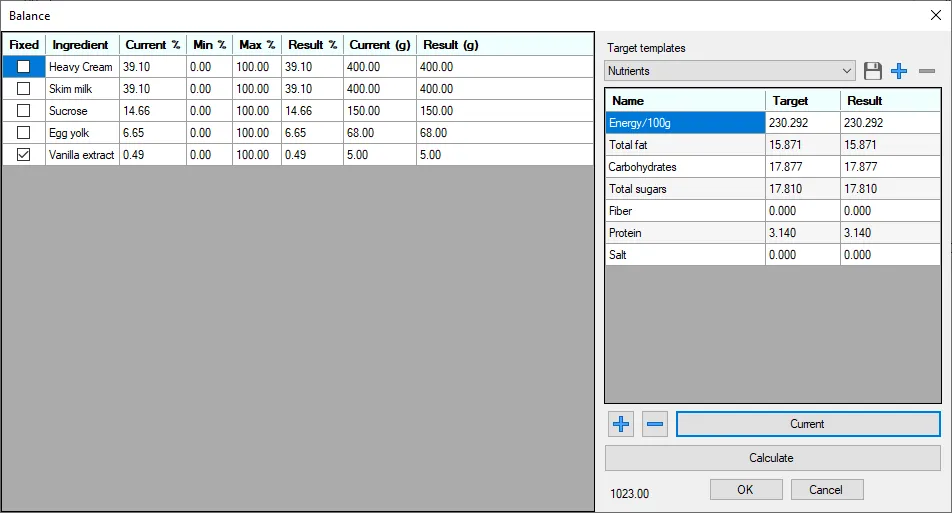Click Sucrose current percent 14.66

[152, 110]
